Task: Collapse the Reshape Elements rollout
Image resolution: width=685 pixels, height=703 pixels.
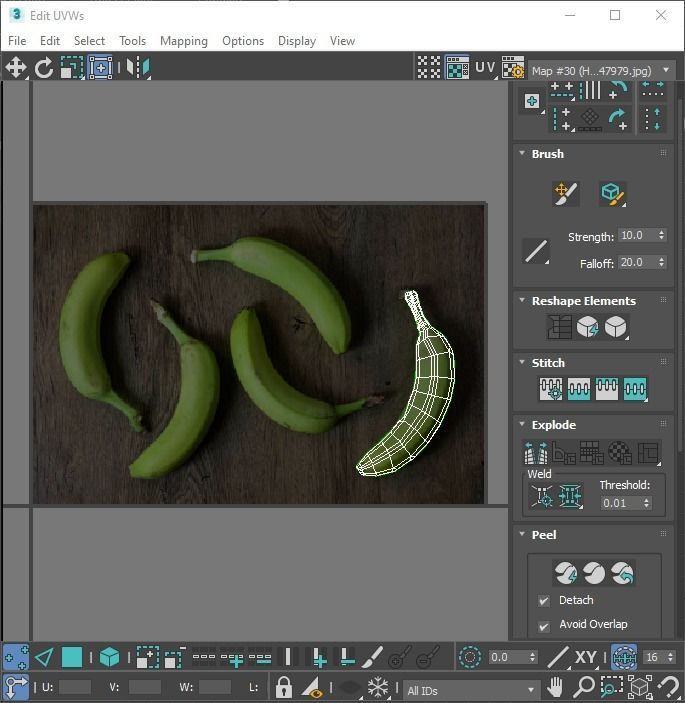Action: point(522,300)
